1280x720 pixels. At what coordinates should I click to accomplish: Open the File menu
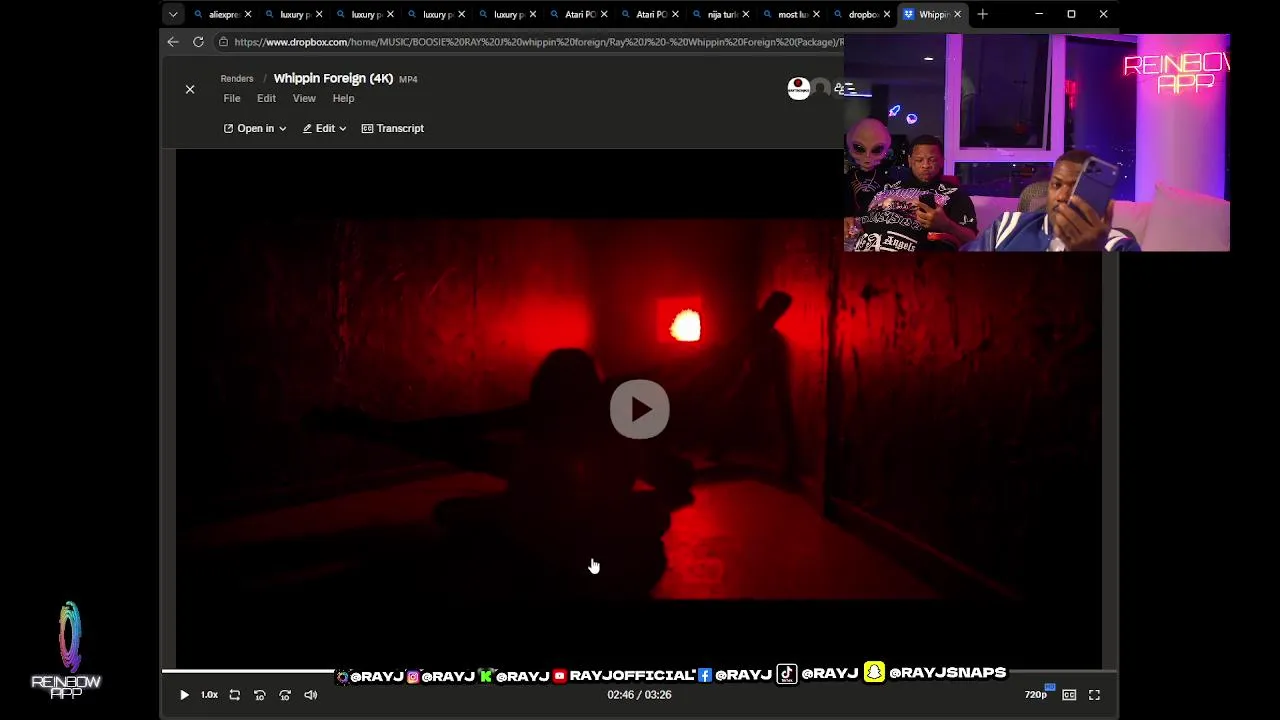tap(232, 98)
